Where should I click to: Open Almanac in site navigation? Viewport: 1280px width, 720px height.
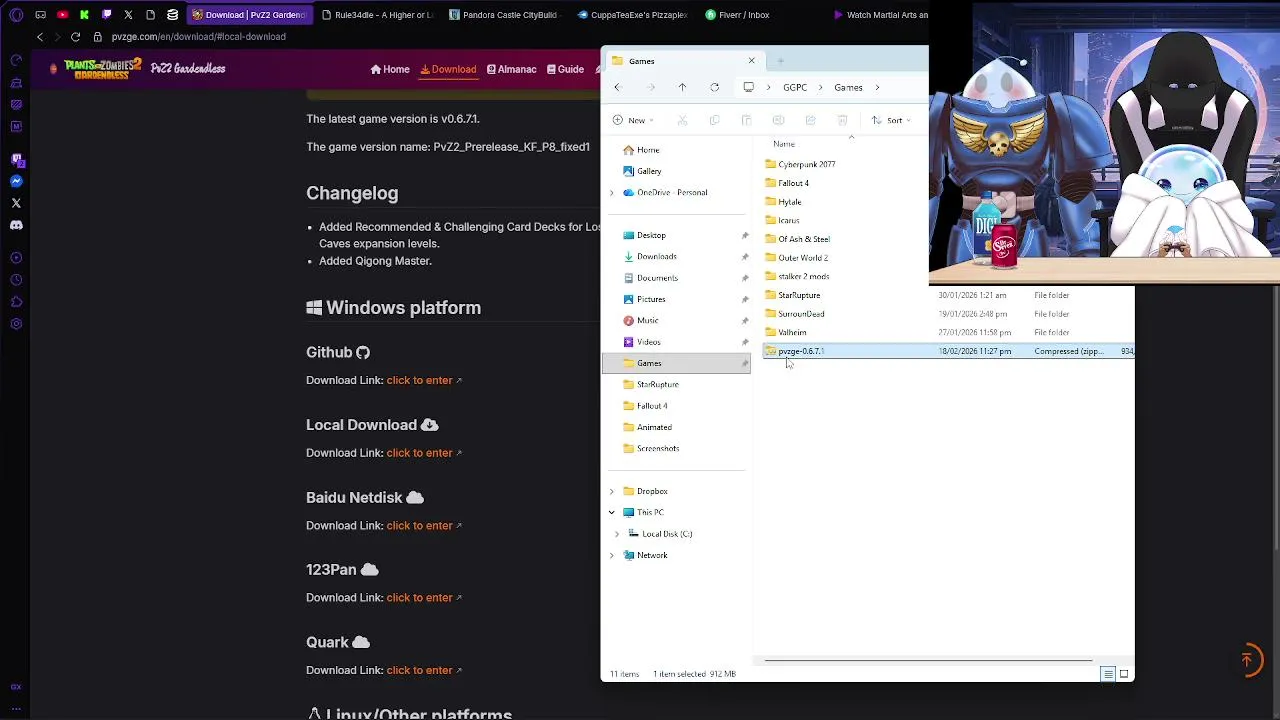click(x=512, y=70)
